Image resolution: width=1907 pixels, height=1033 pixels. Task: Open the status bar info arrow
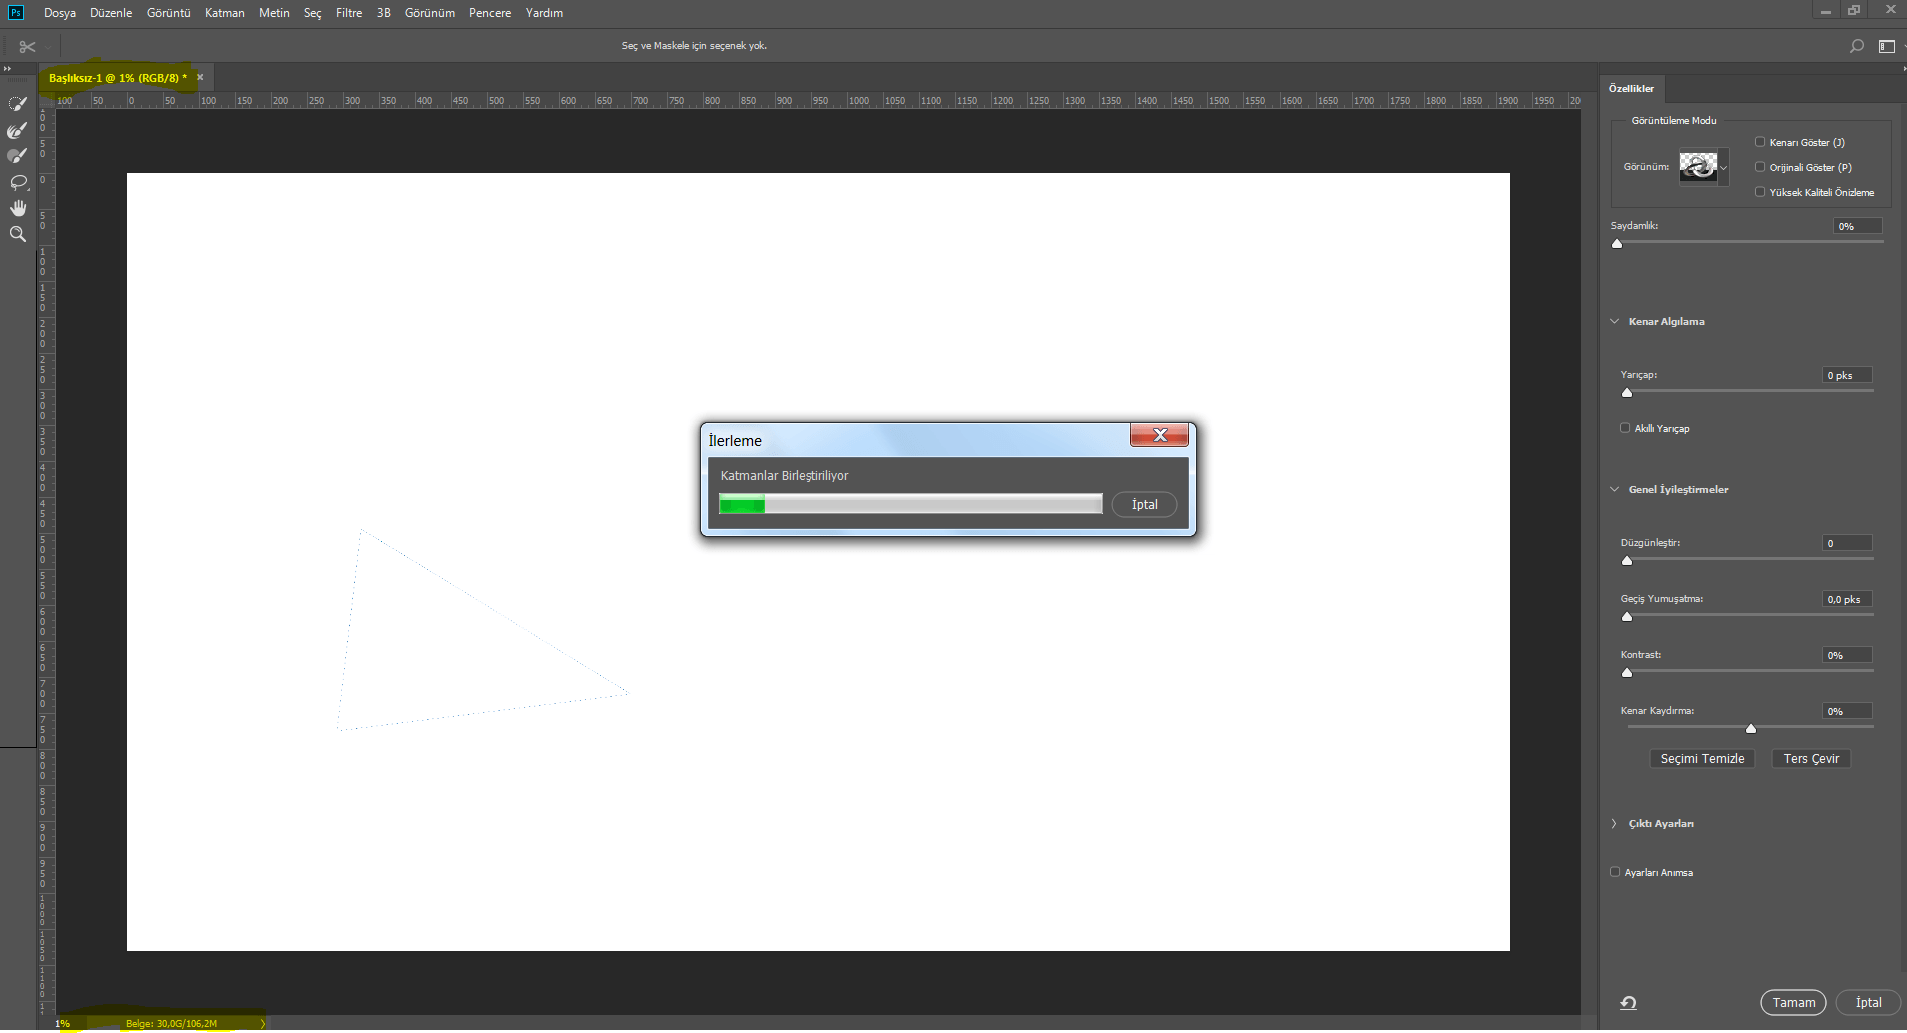click(262, 1024)
